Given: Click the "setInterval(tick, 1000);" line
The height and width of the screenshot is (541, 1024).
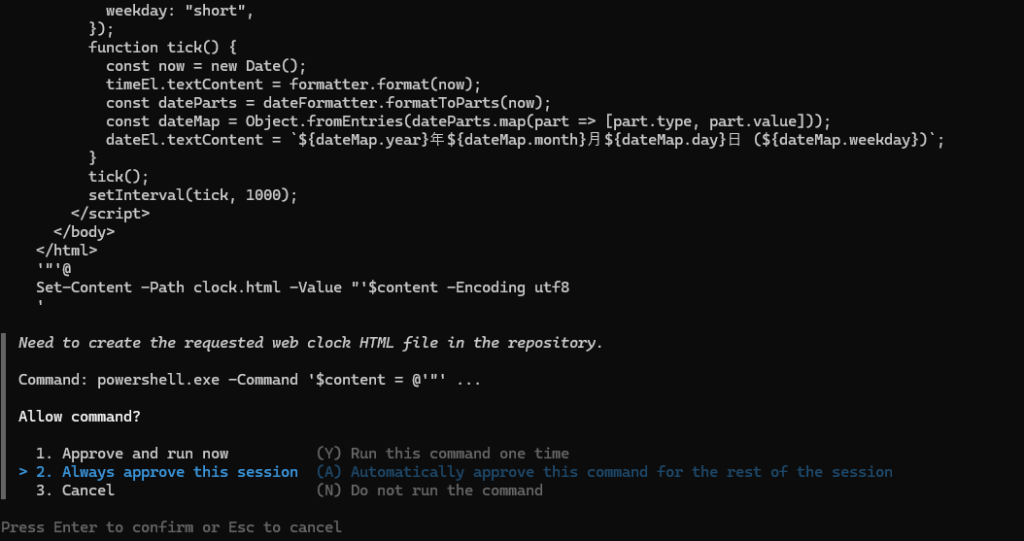Looking at the screenshot, I should (x=193, y=194).
